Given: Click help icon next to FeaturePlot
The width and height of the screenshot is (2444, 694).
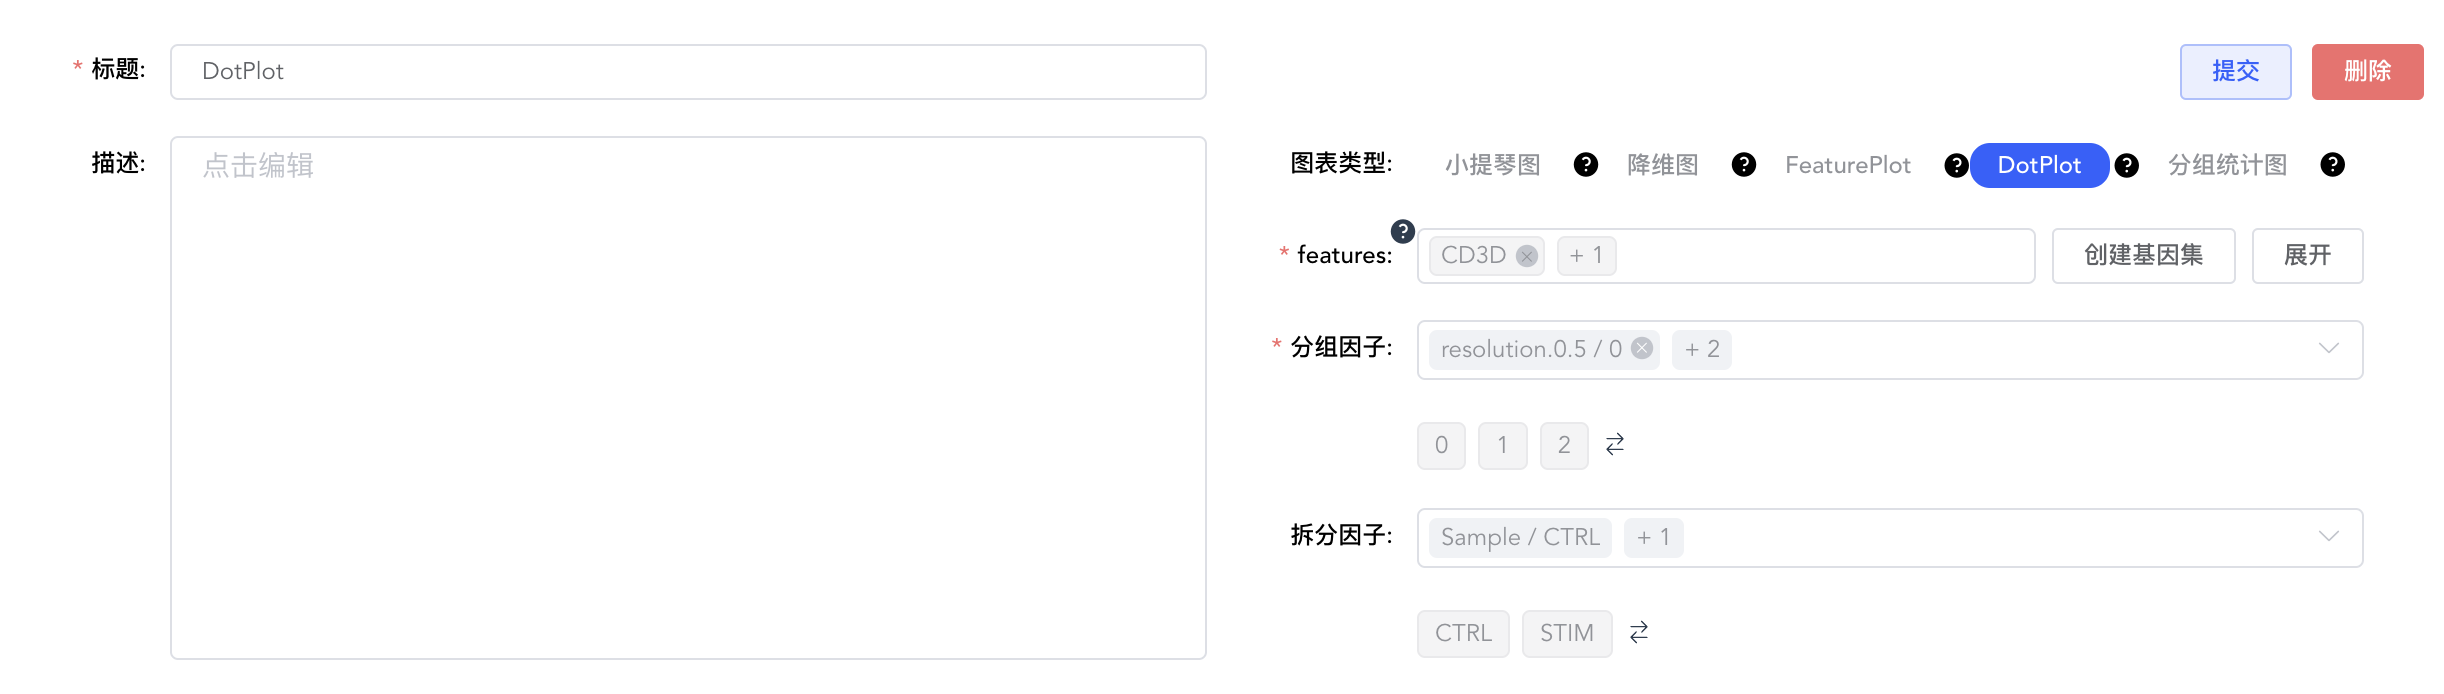Looking at the screenshot, I should (x=1955, y=166).
